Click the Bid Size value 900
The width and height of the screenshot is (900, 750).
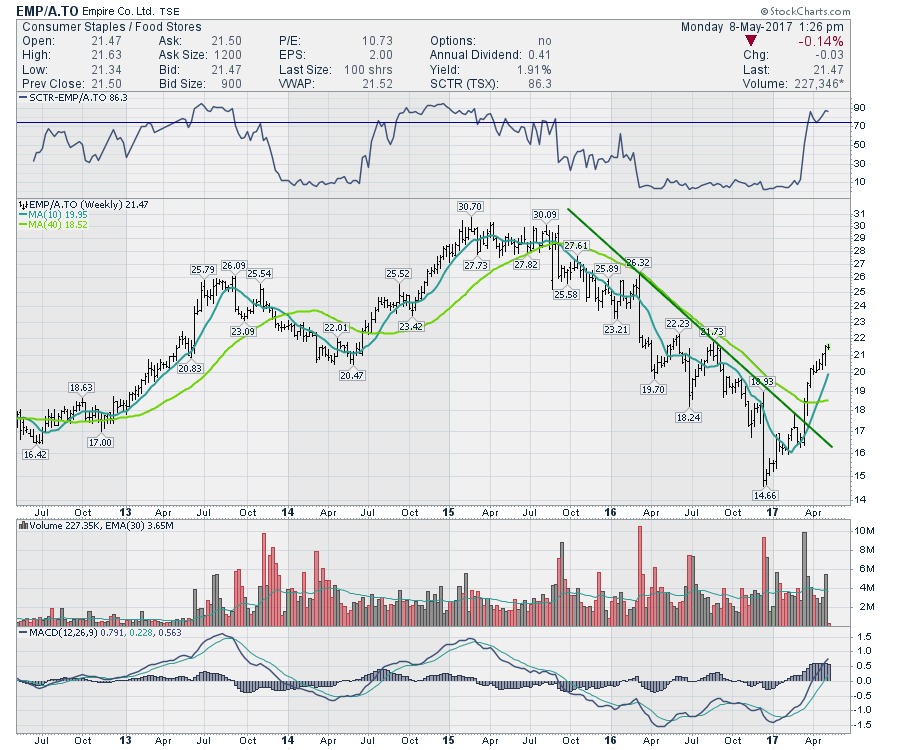[x=231, y=84]
